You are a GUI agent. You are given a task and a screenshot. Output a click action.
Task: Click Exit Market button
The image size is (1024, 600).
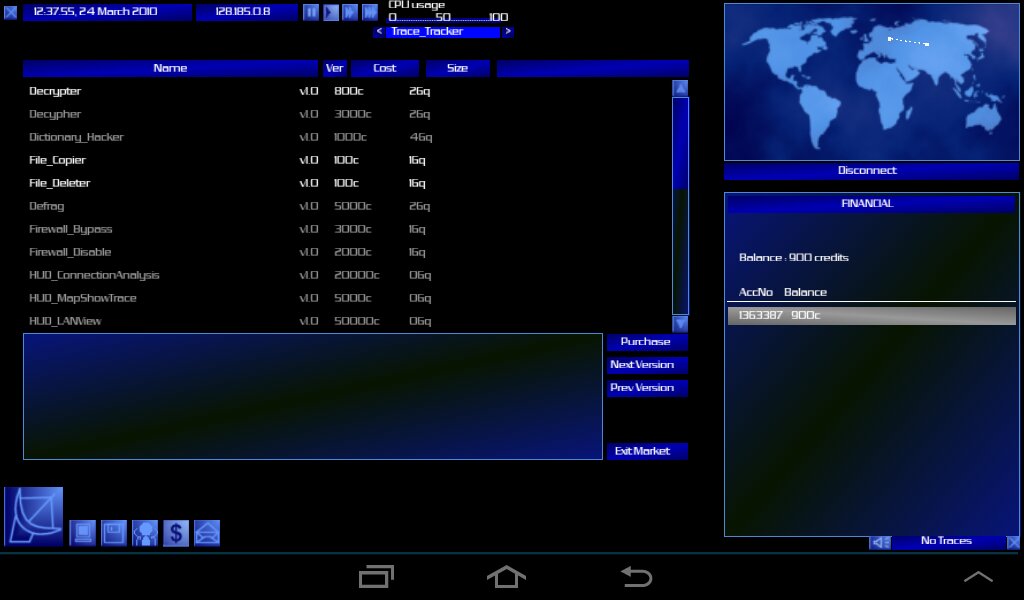(646, 451)
